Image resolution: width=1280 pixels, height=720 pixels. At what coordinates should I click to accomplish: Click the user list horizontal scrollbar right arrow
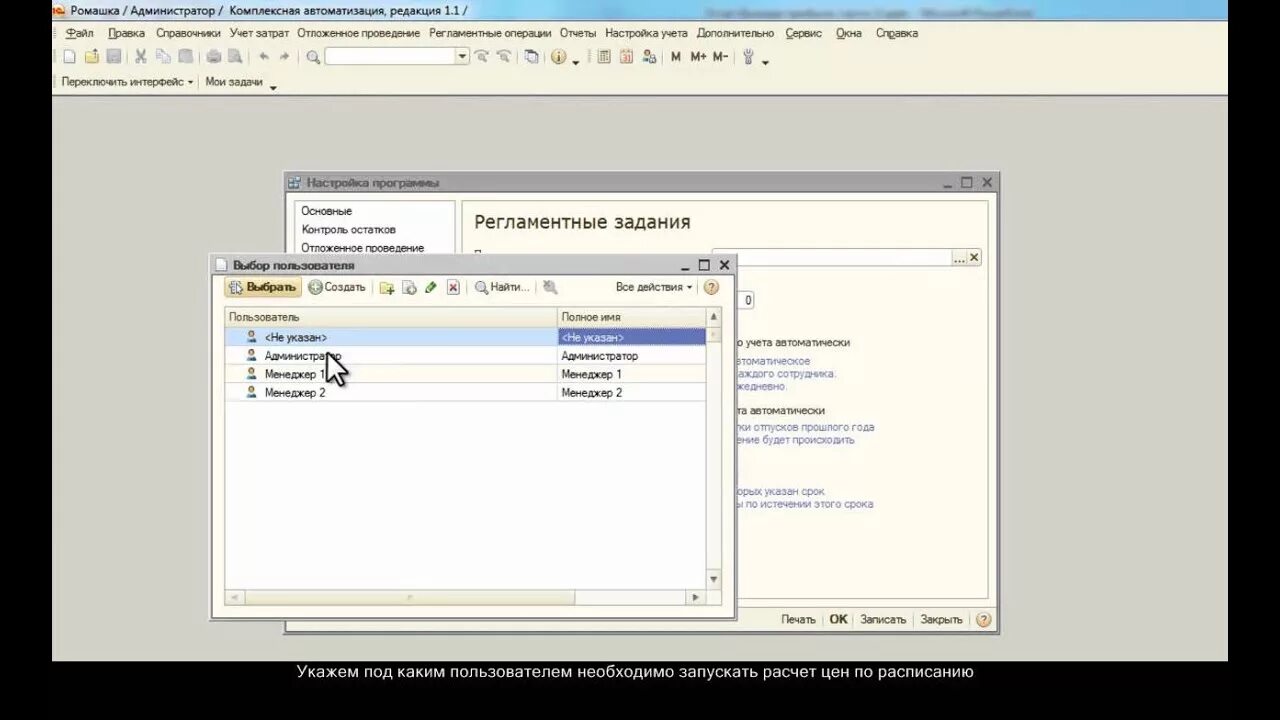click(696, 597)
